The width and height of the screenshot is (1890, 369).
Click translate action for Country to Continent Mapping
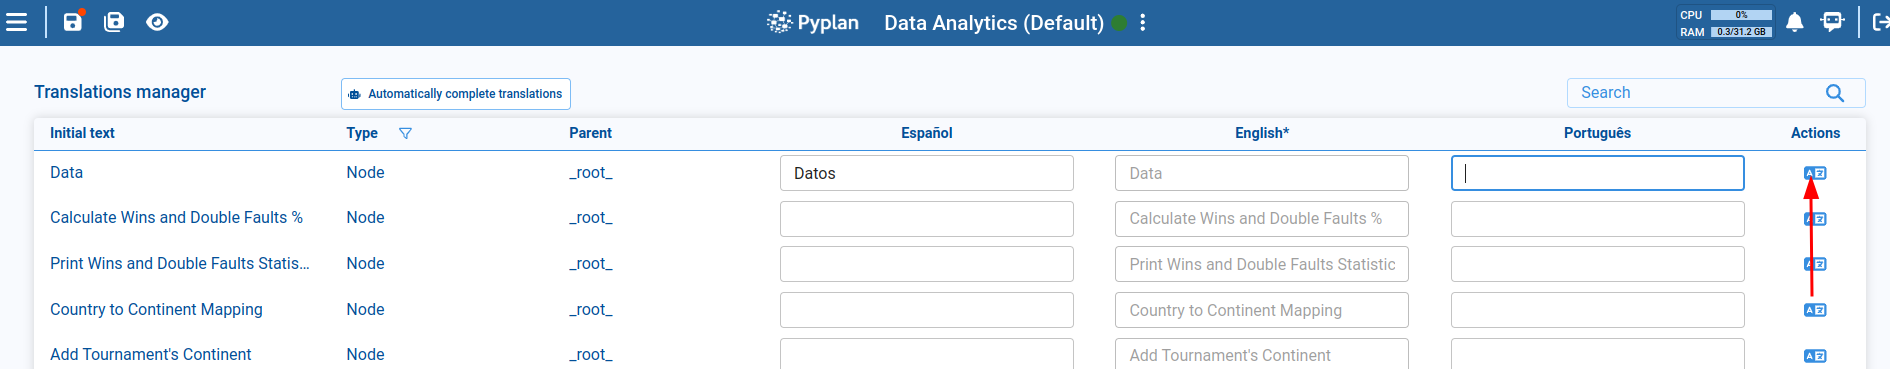pyautogui.click(x=1815, y=310)
